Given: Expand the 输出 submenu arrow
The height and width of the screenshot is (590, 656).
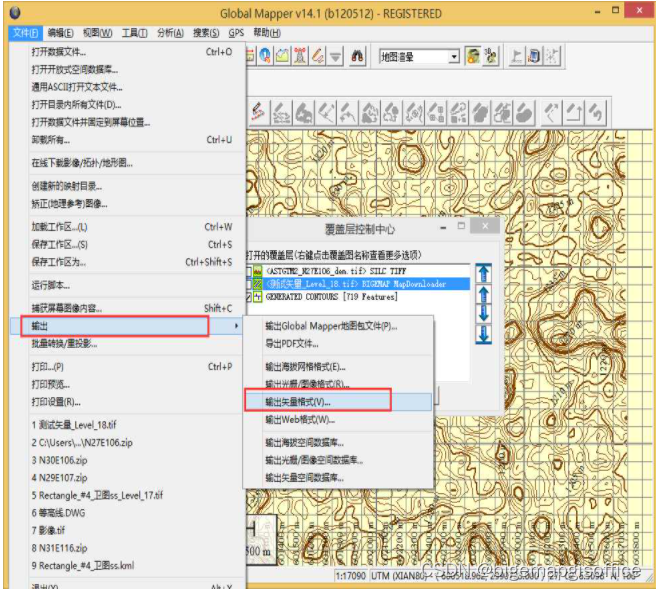Looking at the screenshot, I should [236, 326].
